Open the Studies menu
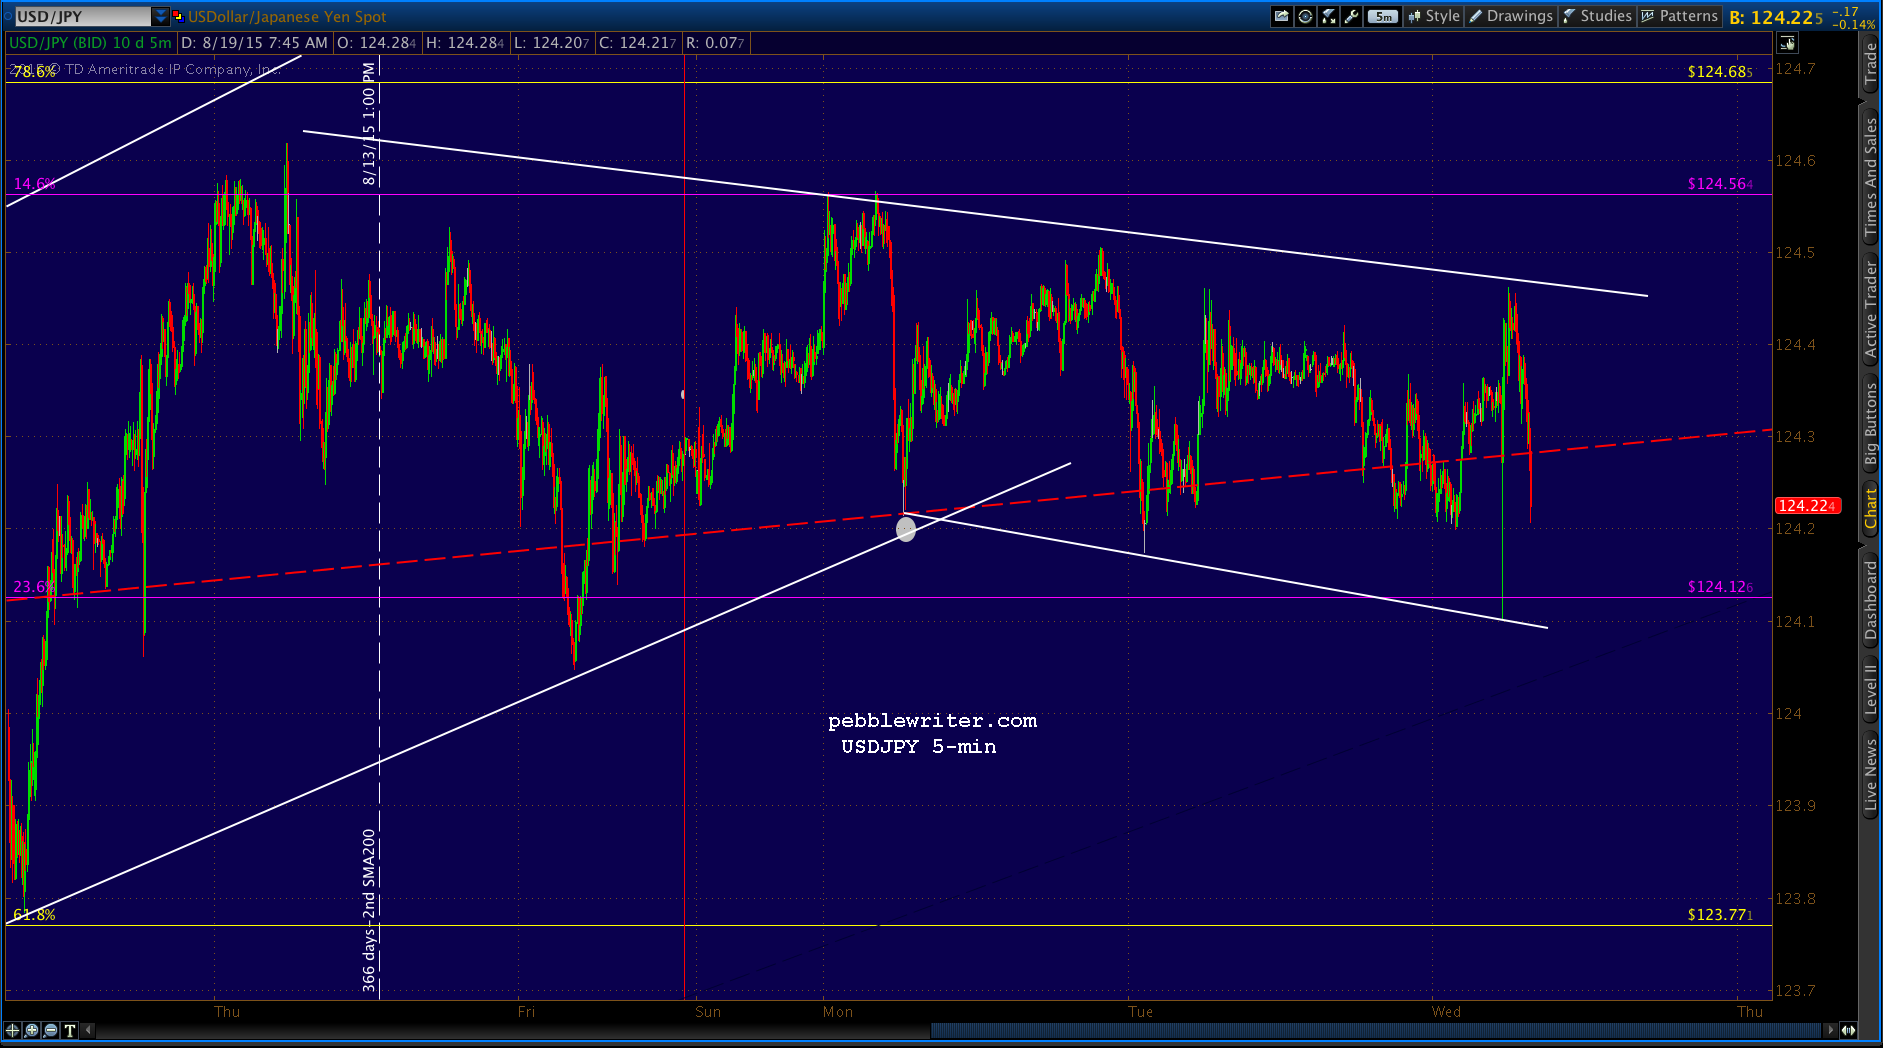The width and height of the screenshot is (1883, 1048). 1597,16
